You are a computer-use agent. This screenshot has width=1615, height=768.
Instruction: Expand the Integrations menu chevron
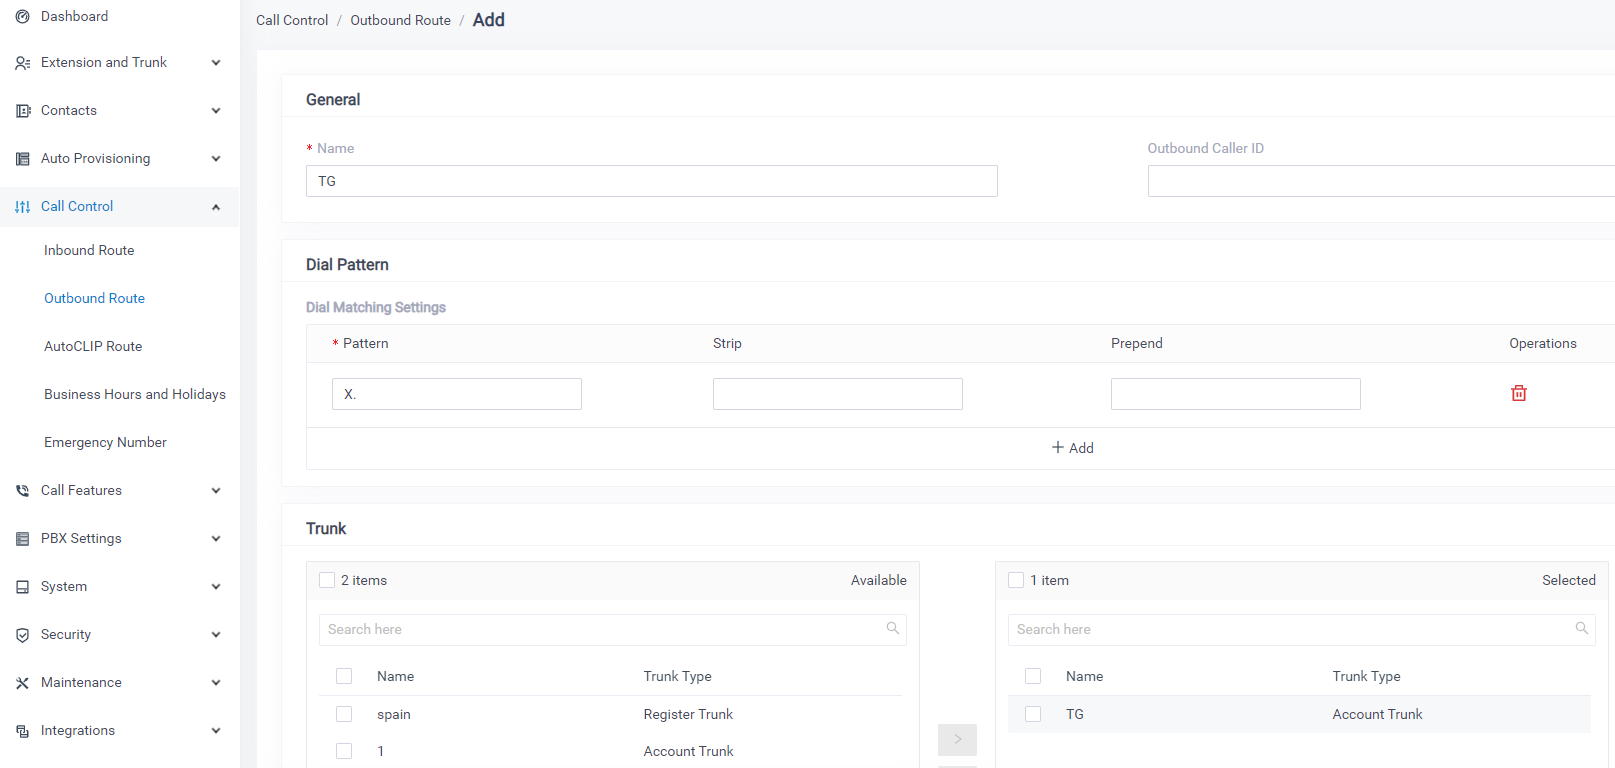(216, 731)
